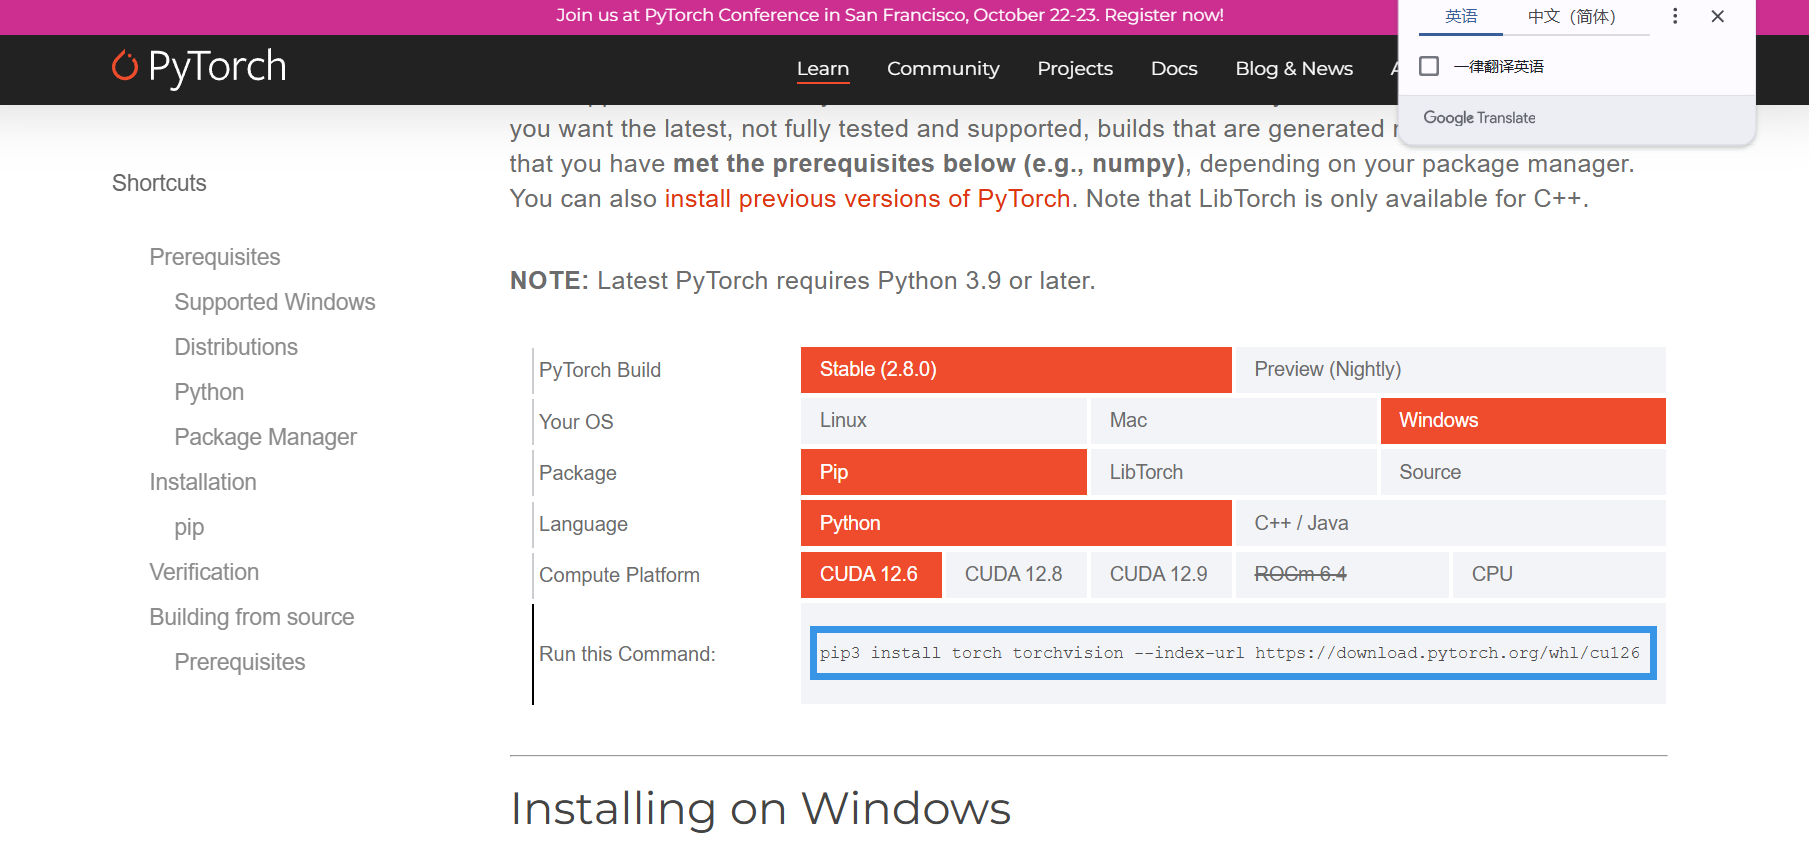The width and height of the screenshot is (1809, 844).
Task: Go to first Prerequisites shortcut
Action: tap(215, 257)
